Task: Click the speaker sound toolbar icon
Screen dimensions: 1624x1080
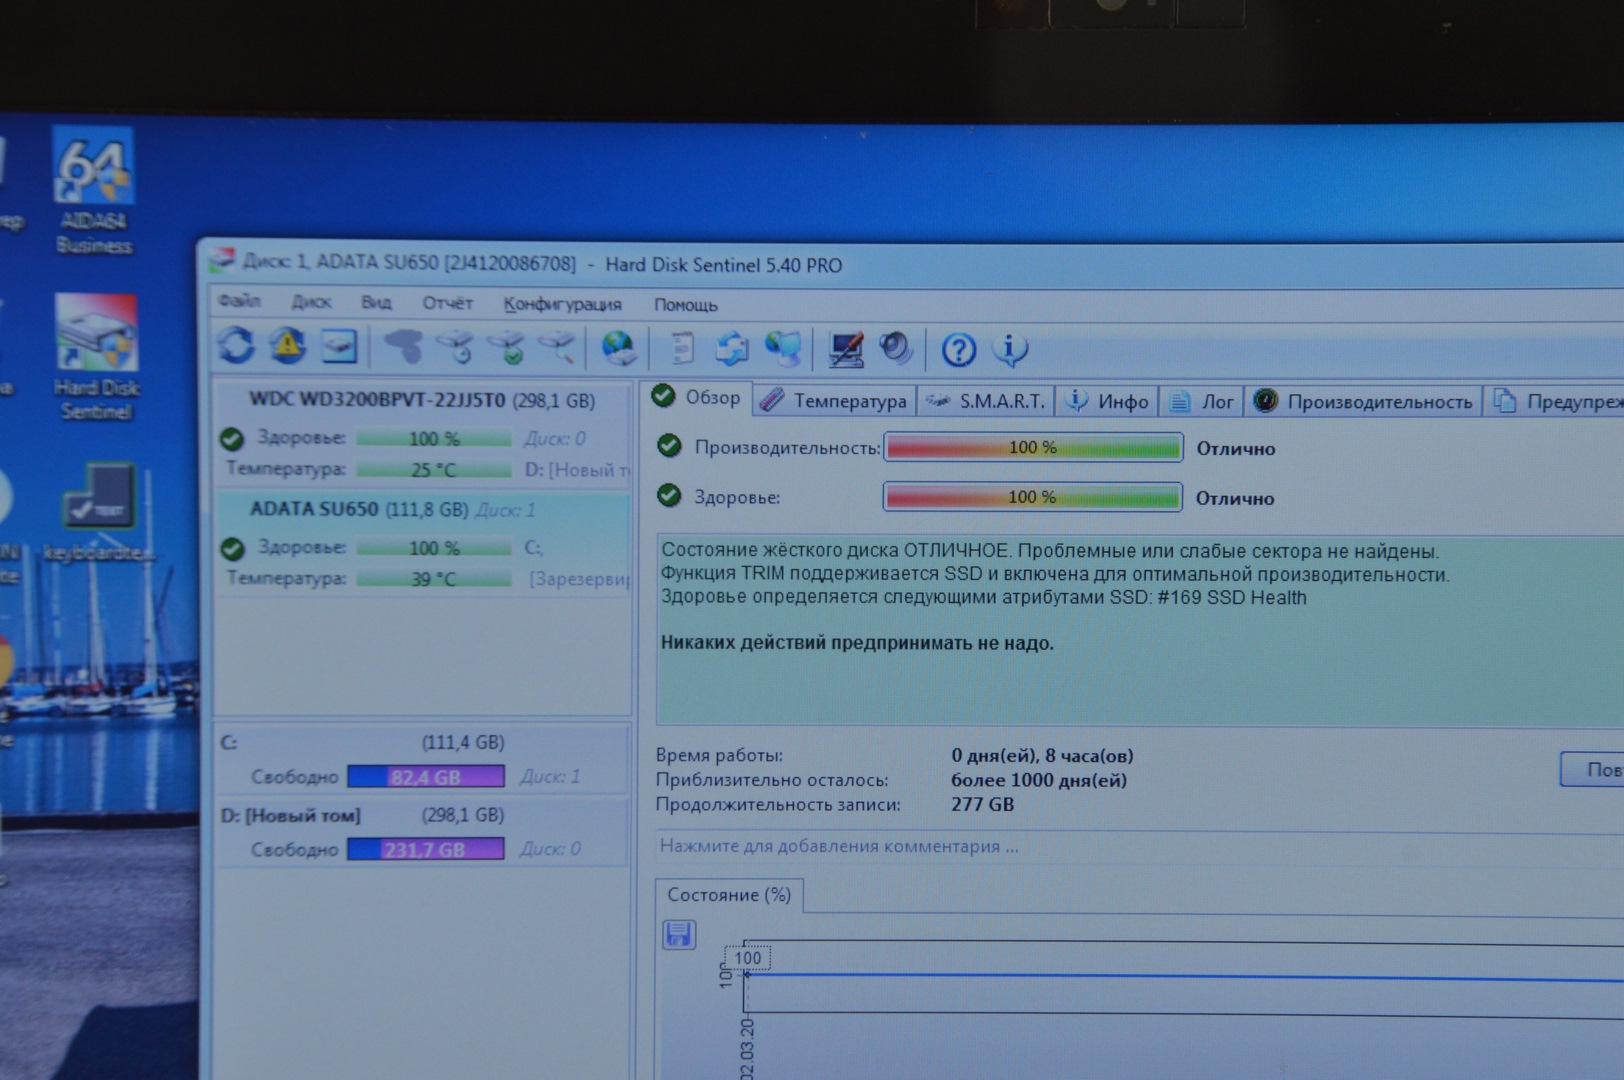Action: 896,349
